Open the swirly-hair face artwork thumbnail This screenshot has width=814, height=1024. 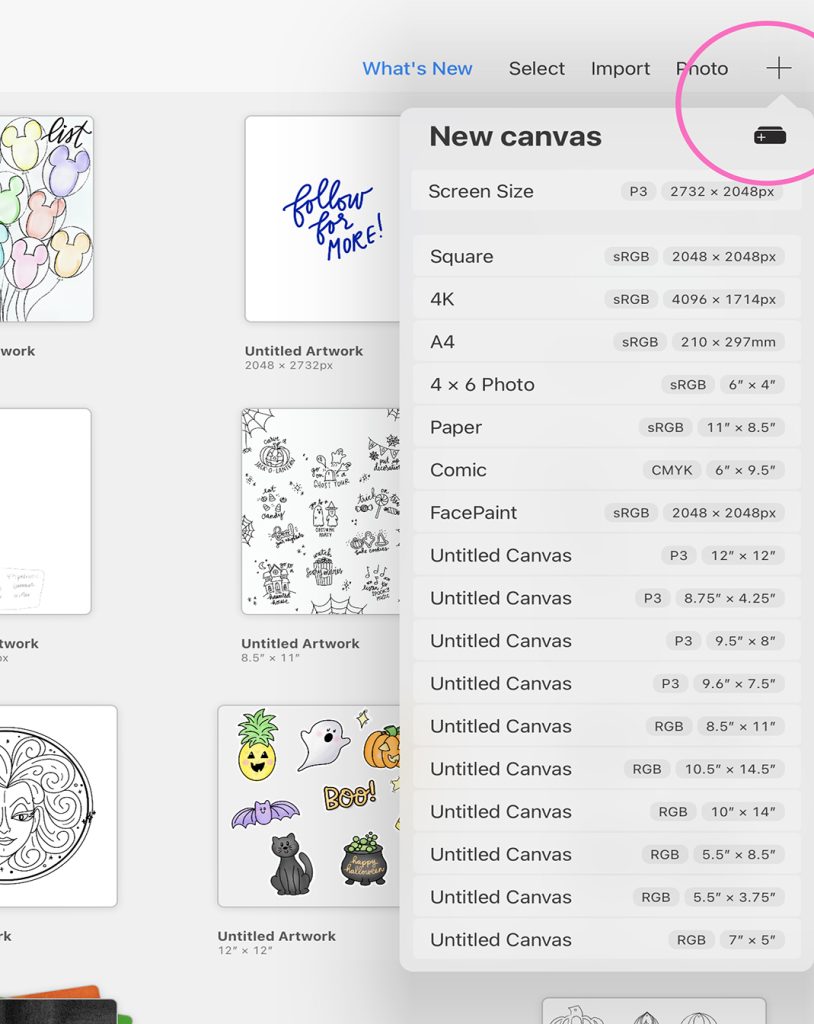(x=58, y=806)
